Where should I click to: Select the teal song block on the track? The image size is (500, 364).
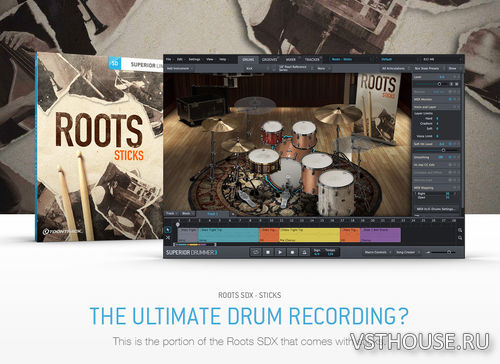(x=229, y=235)
